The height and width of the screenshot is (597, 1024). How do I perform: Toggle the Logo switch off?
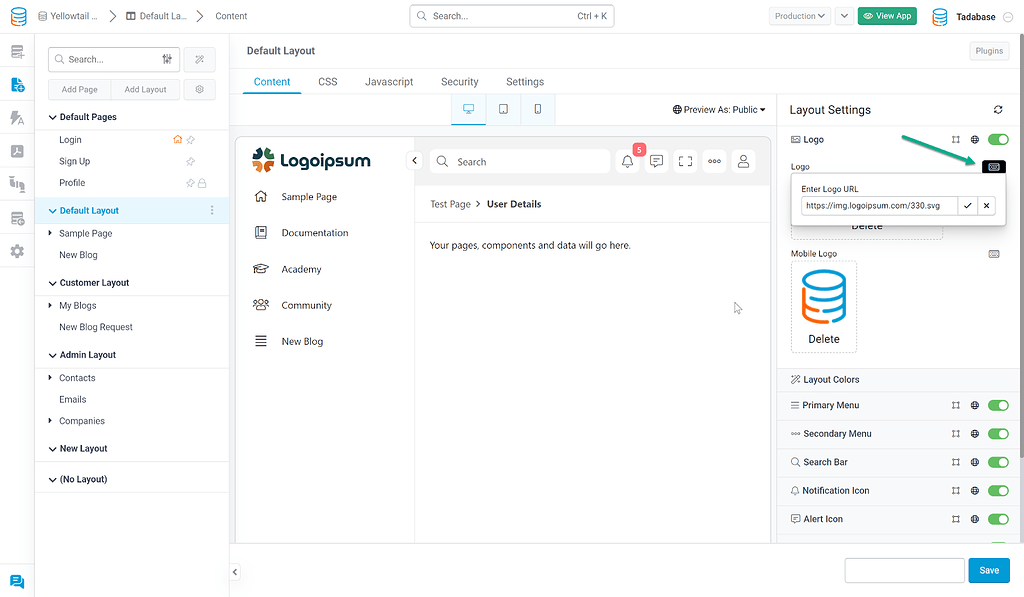click(999, 139)
